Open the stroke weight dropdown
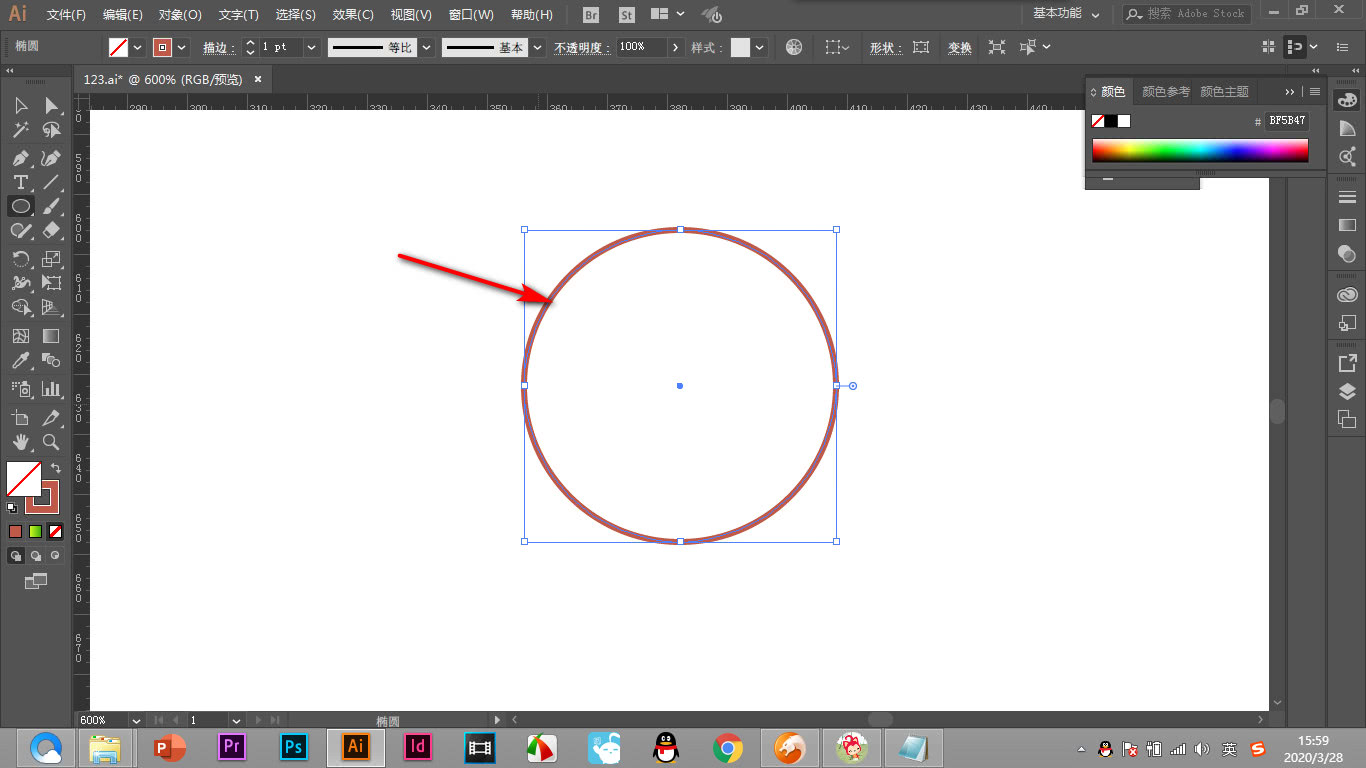This screenshot has height=768, width=1366. 311,47
